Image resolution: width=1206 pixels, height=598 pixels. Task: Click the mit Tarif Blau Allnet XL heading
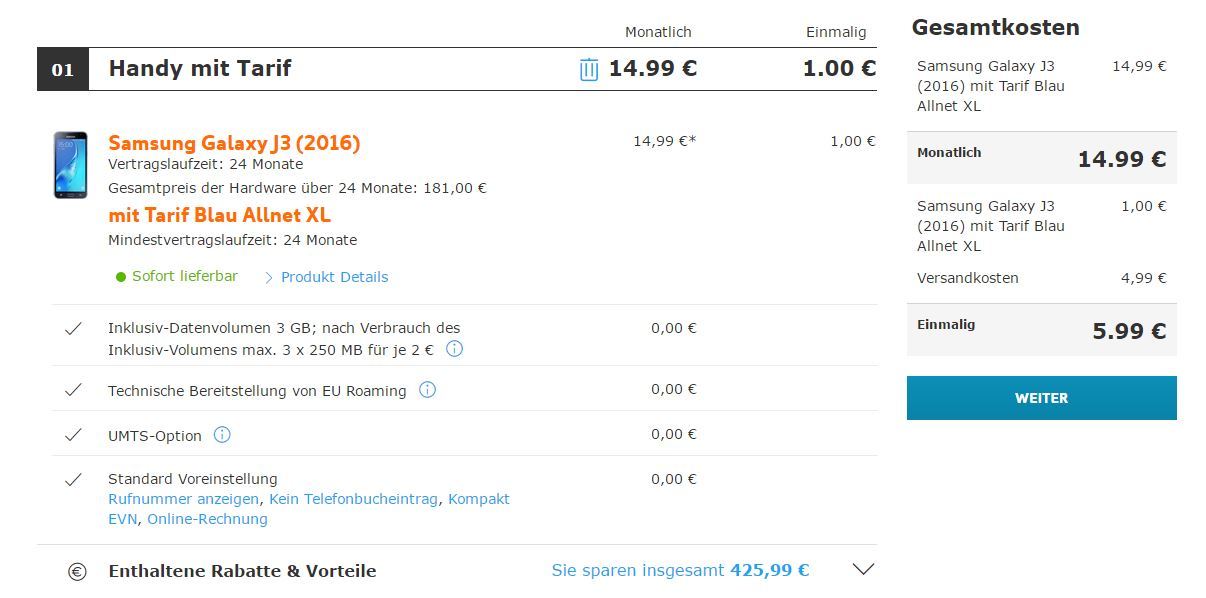(x=219, y=215)
